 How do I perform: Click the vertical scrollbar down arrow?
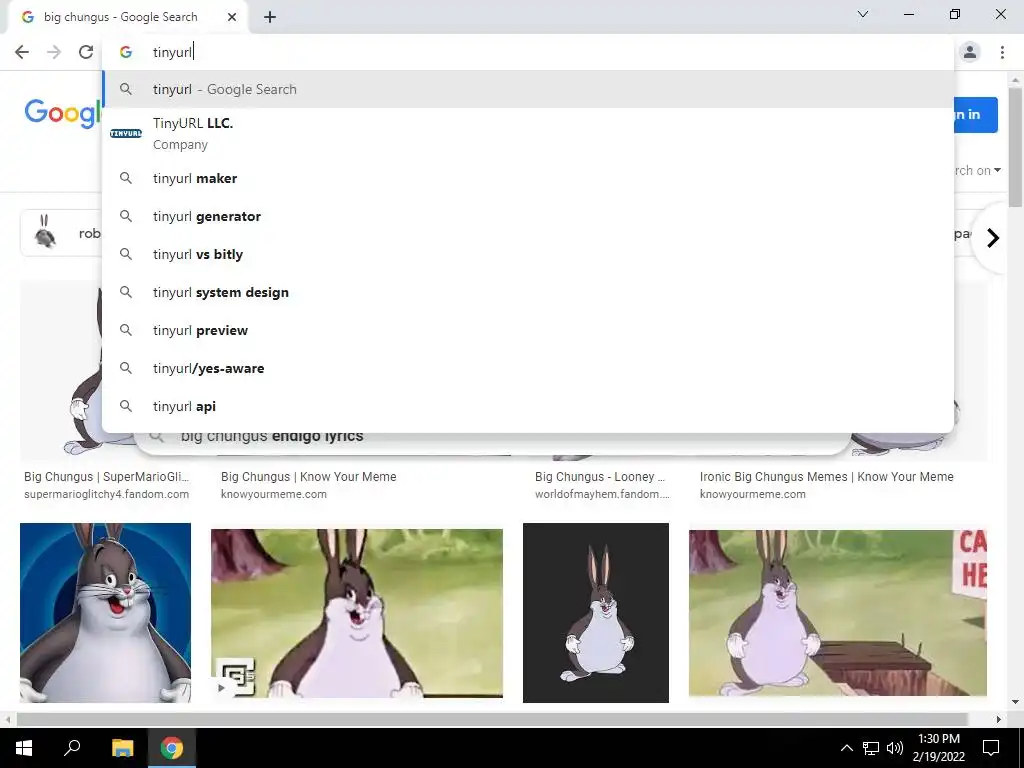pos(1015,703)
